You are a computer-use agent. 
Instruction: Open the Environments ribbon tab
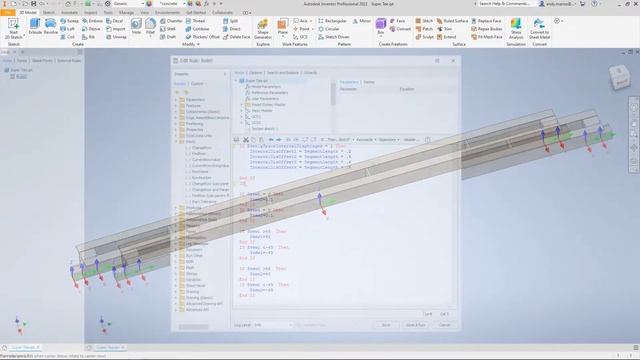167,13
